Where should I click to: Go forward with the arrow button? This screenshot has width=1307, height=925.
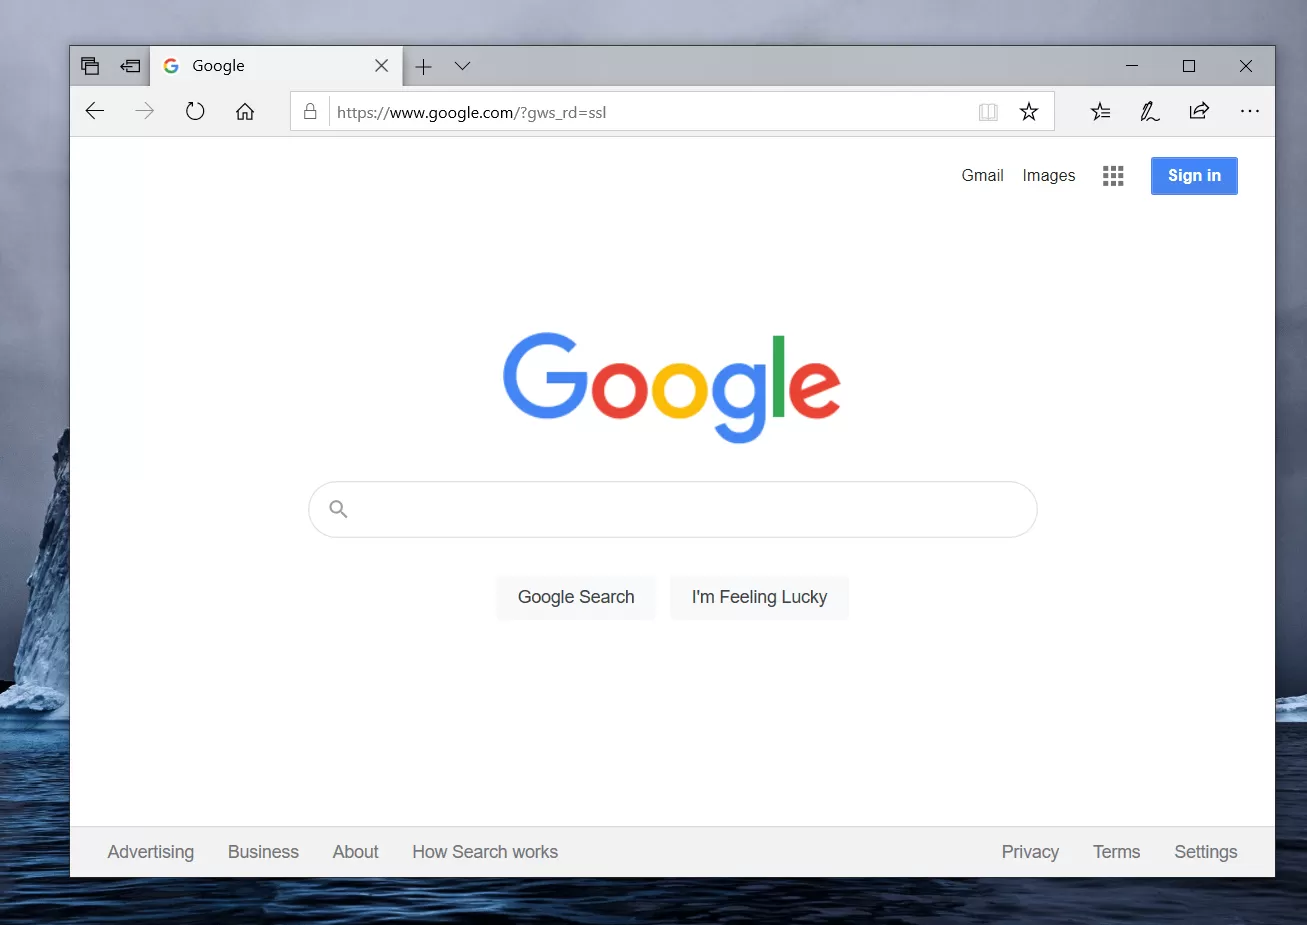click(x=145, y=111)
